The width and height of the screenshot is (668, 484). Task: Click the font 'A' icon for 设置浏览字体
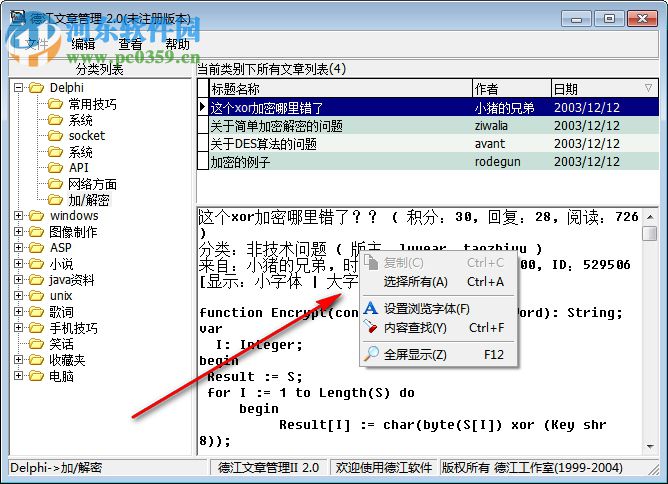371,308
